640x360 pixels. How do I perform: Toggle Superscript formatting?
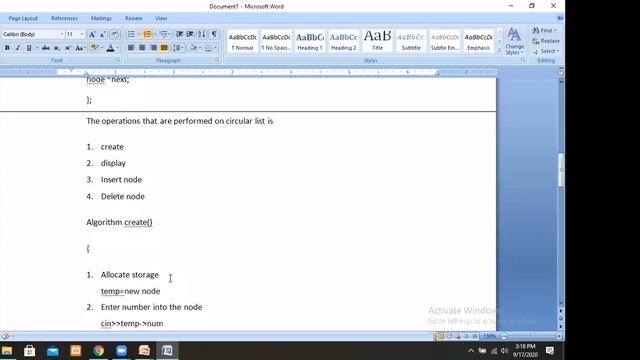(x=68, y=48)
